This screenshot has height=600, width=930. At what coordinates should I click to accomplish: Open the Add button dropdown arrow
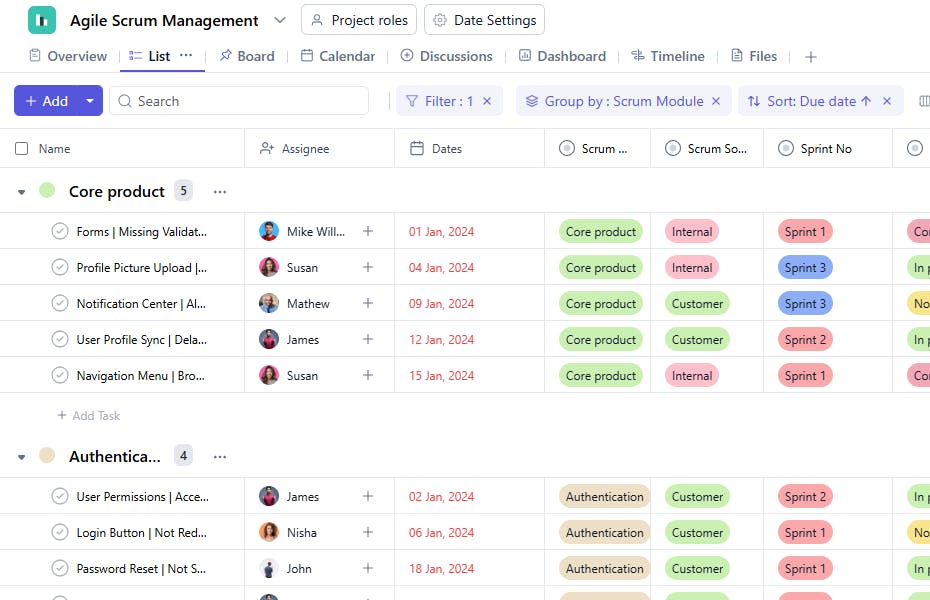(x=90, y=101)
